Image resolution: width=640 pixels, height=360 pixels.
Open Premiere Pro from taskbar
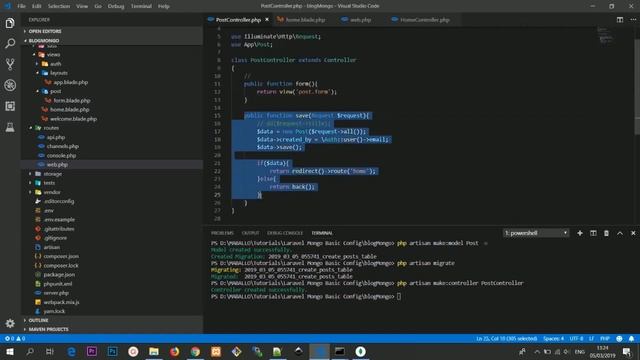pyautogui.click(x=92, y=351)
